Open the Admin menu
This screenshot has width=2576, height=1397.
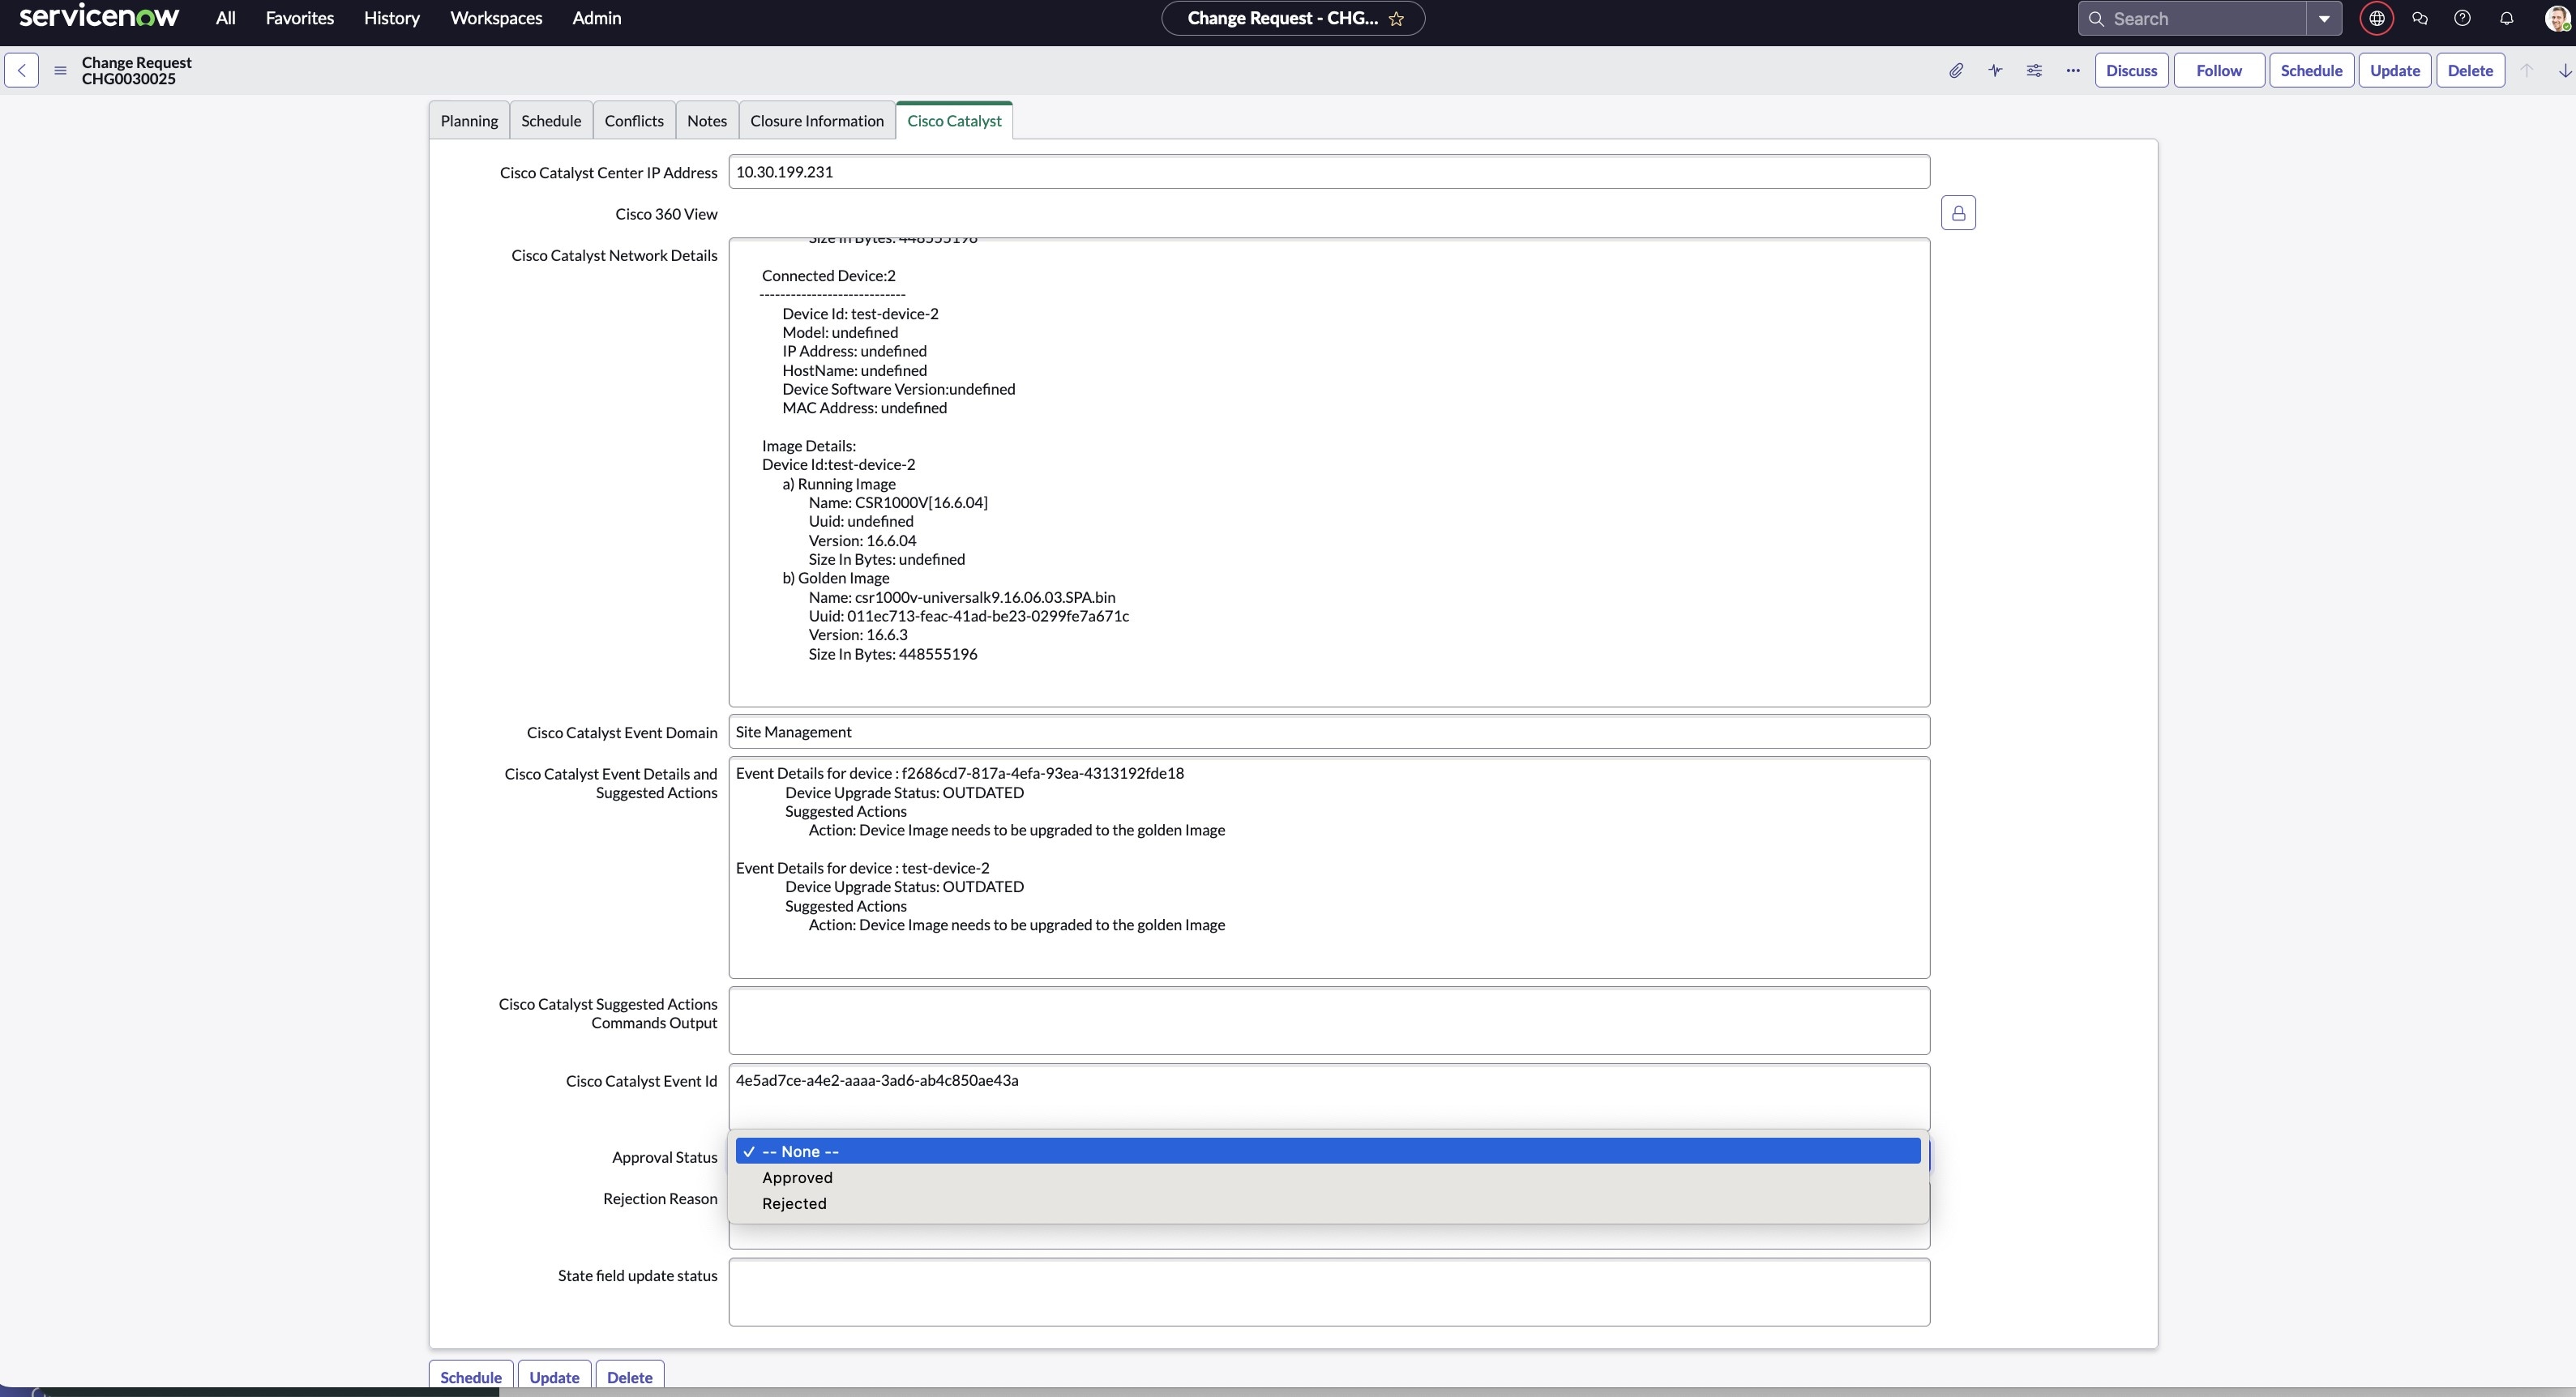click(597, 18)
